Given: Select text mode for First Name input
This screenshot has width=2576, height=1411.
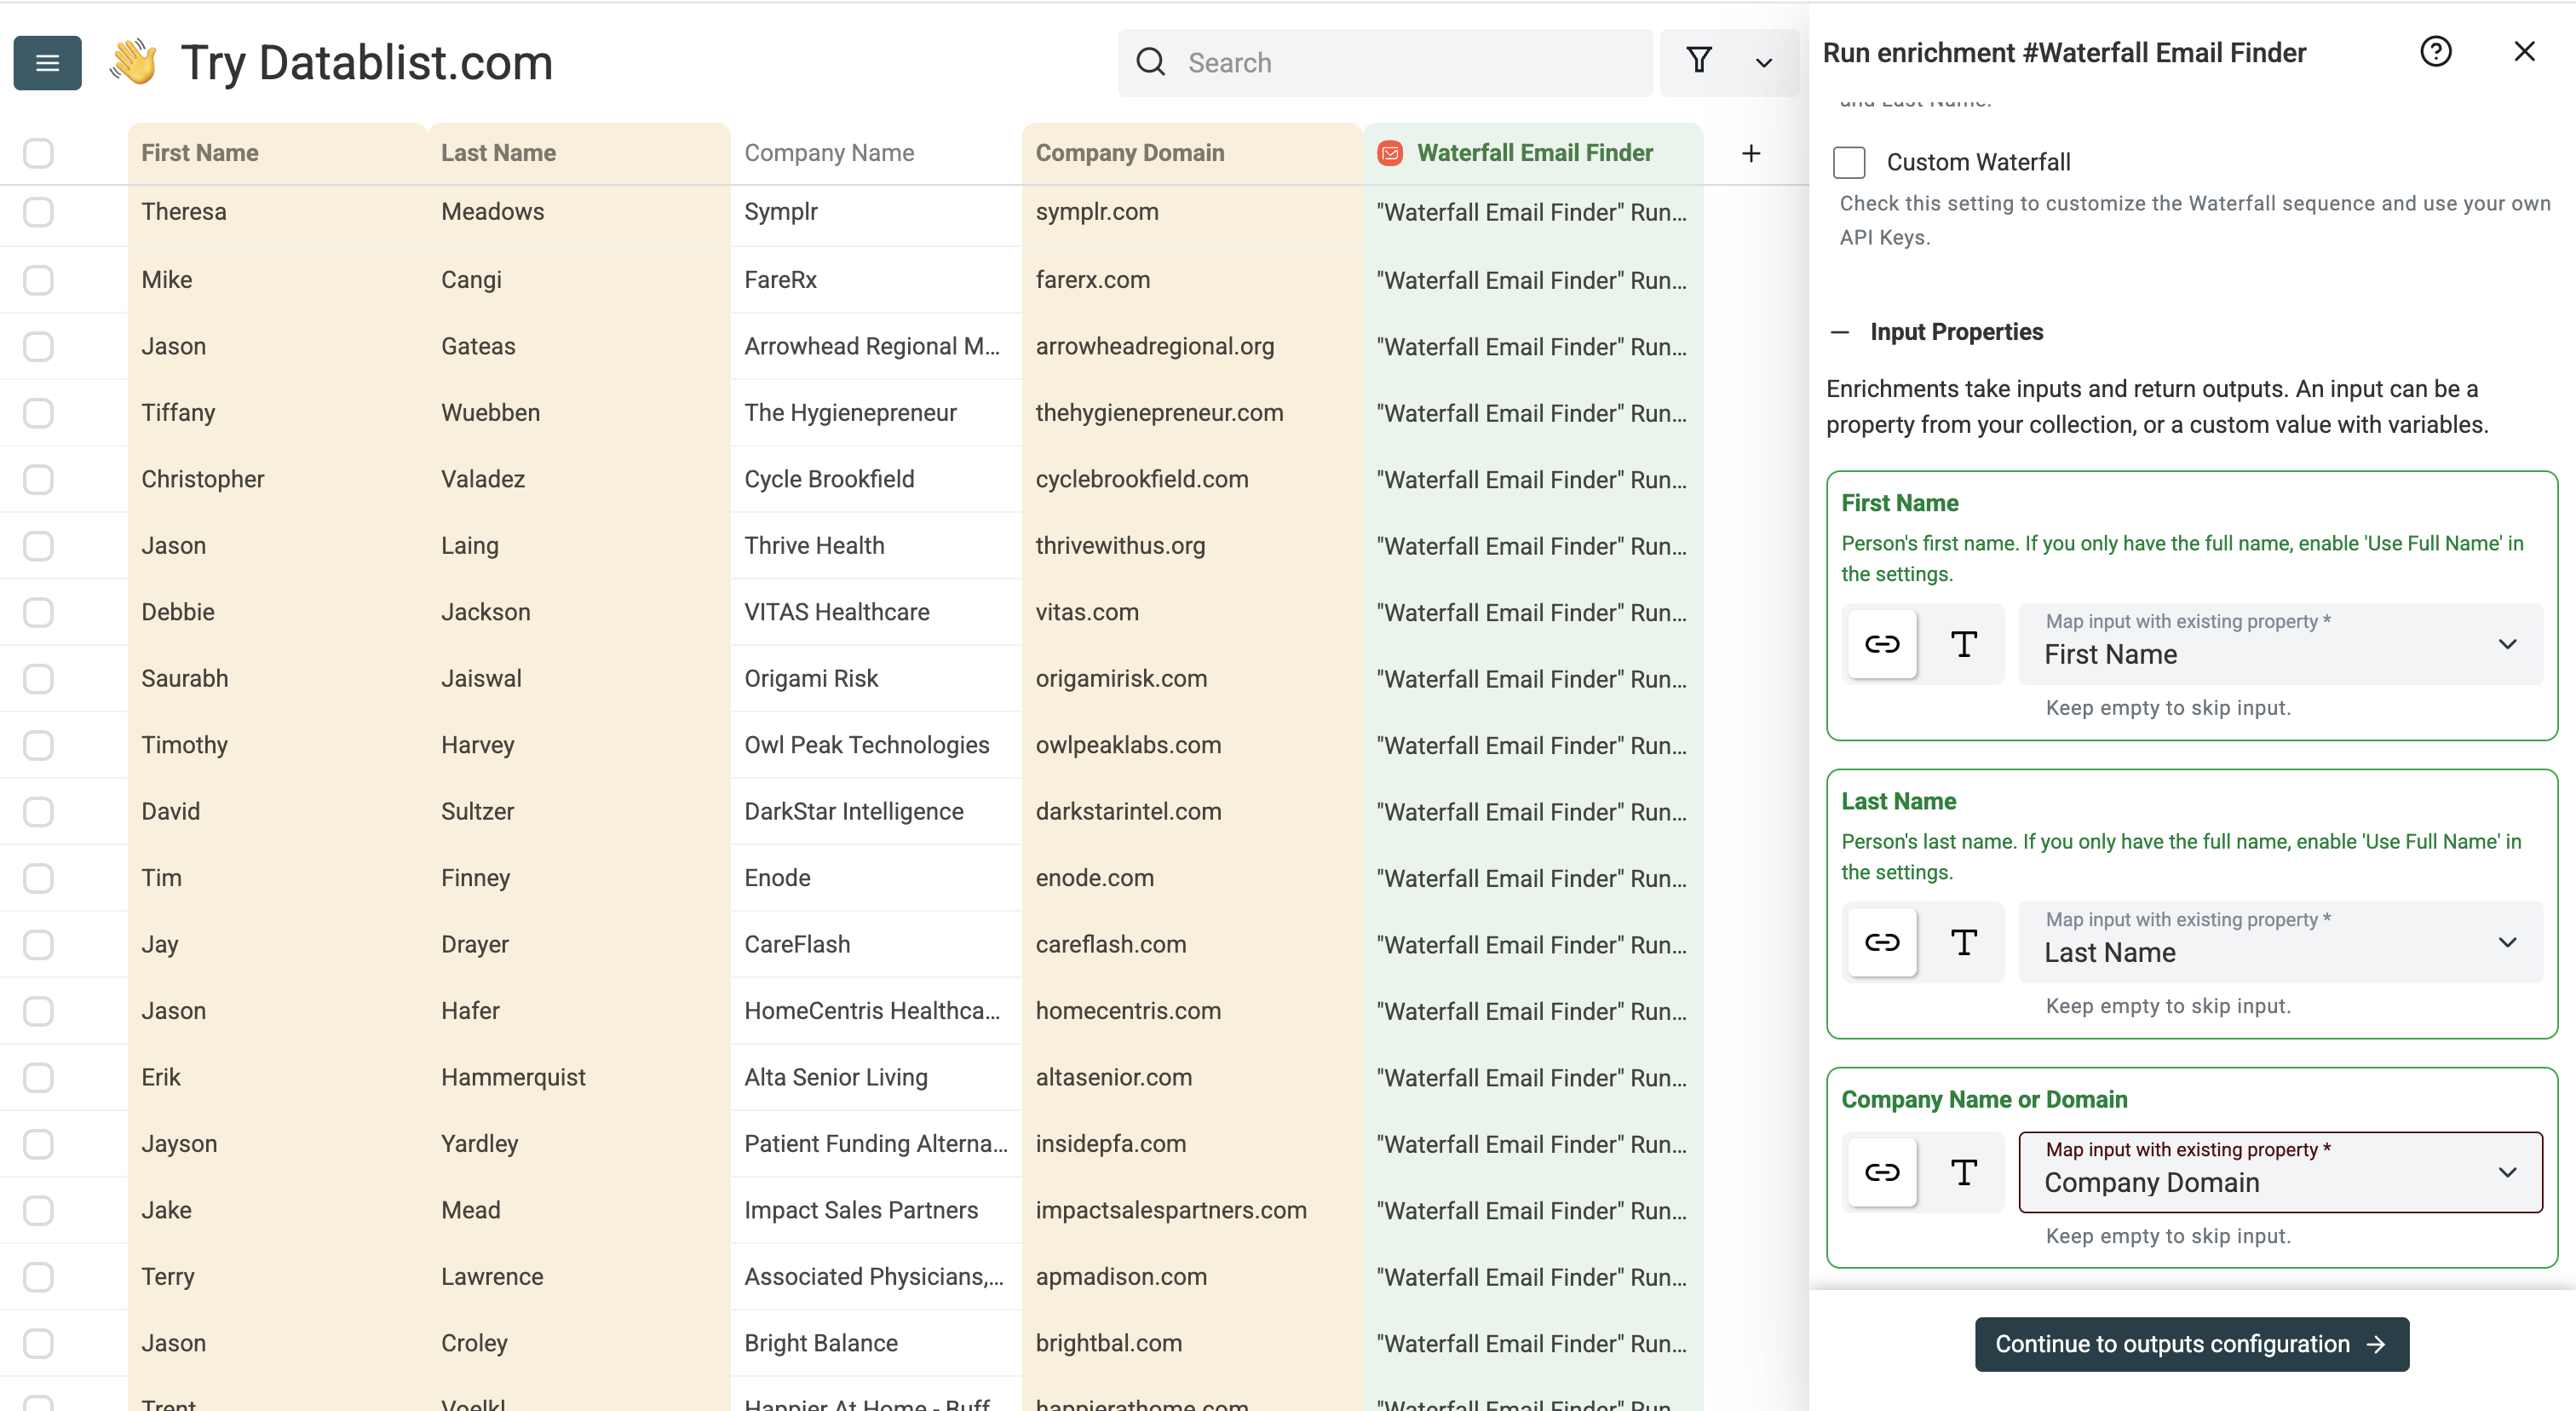Looking at the screenshot, I should click(1964, 644).
